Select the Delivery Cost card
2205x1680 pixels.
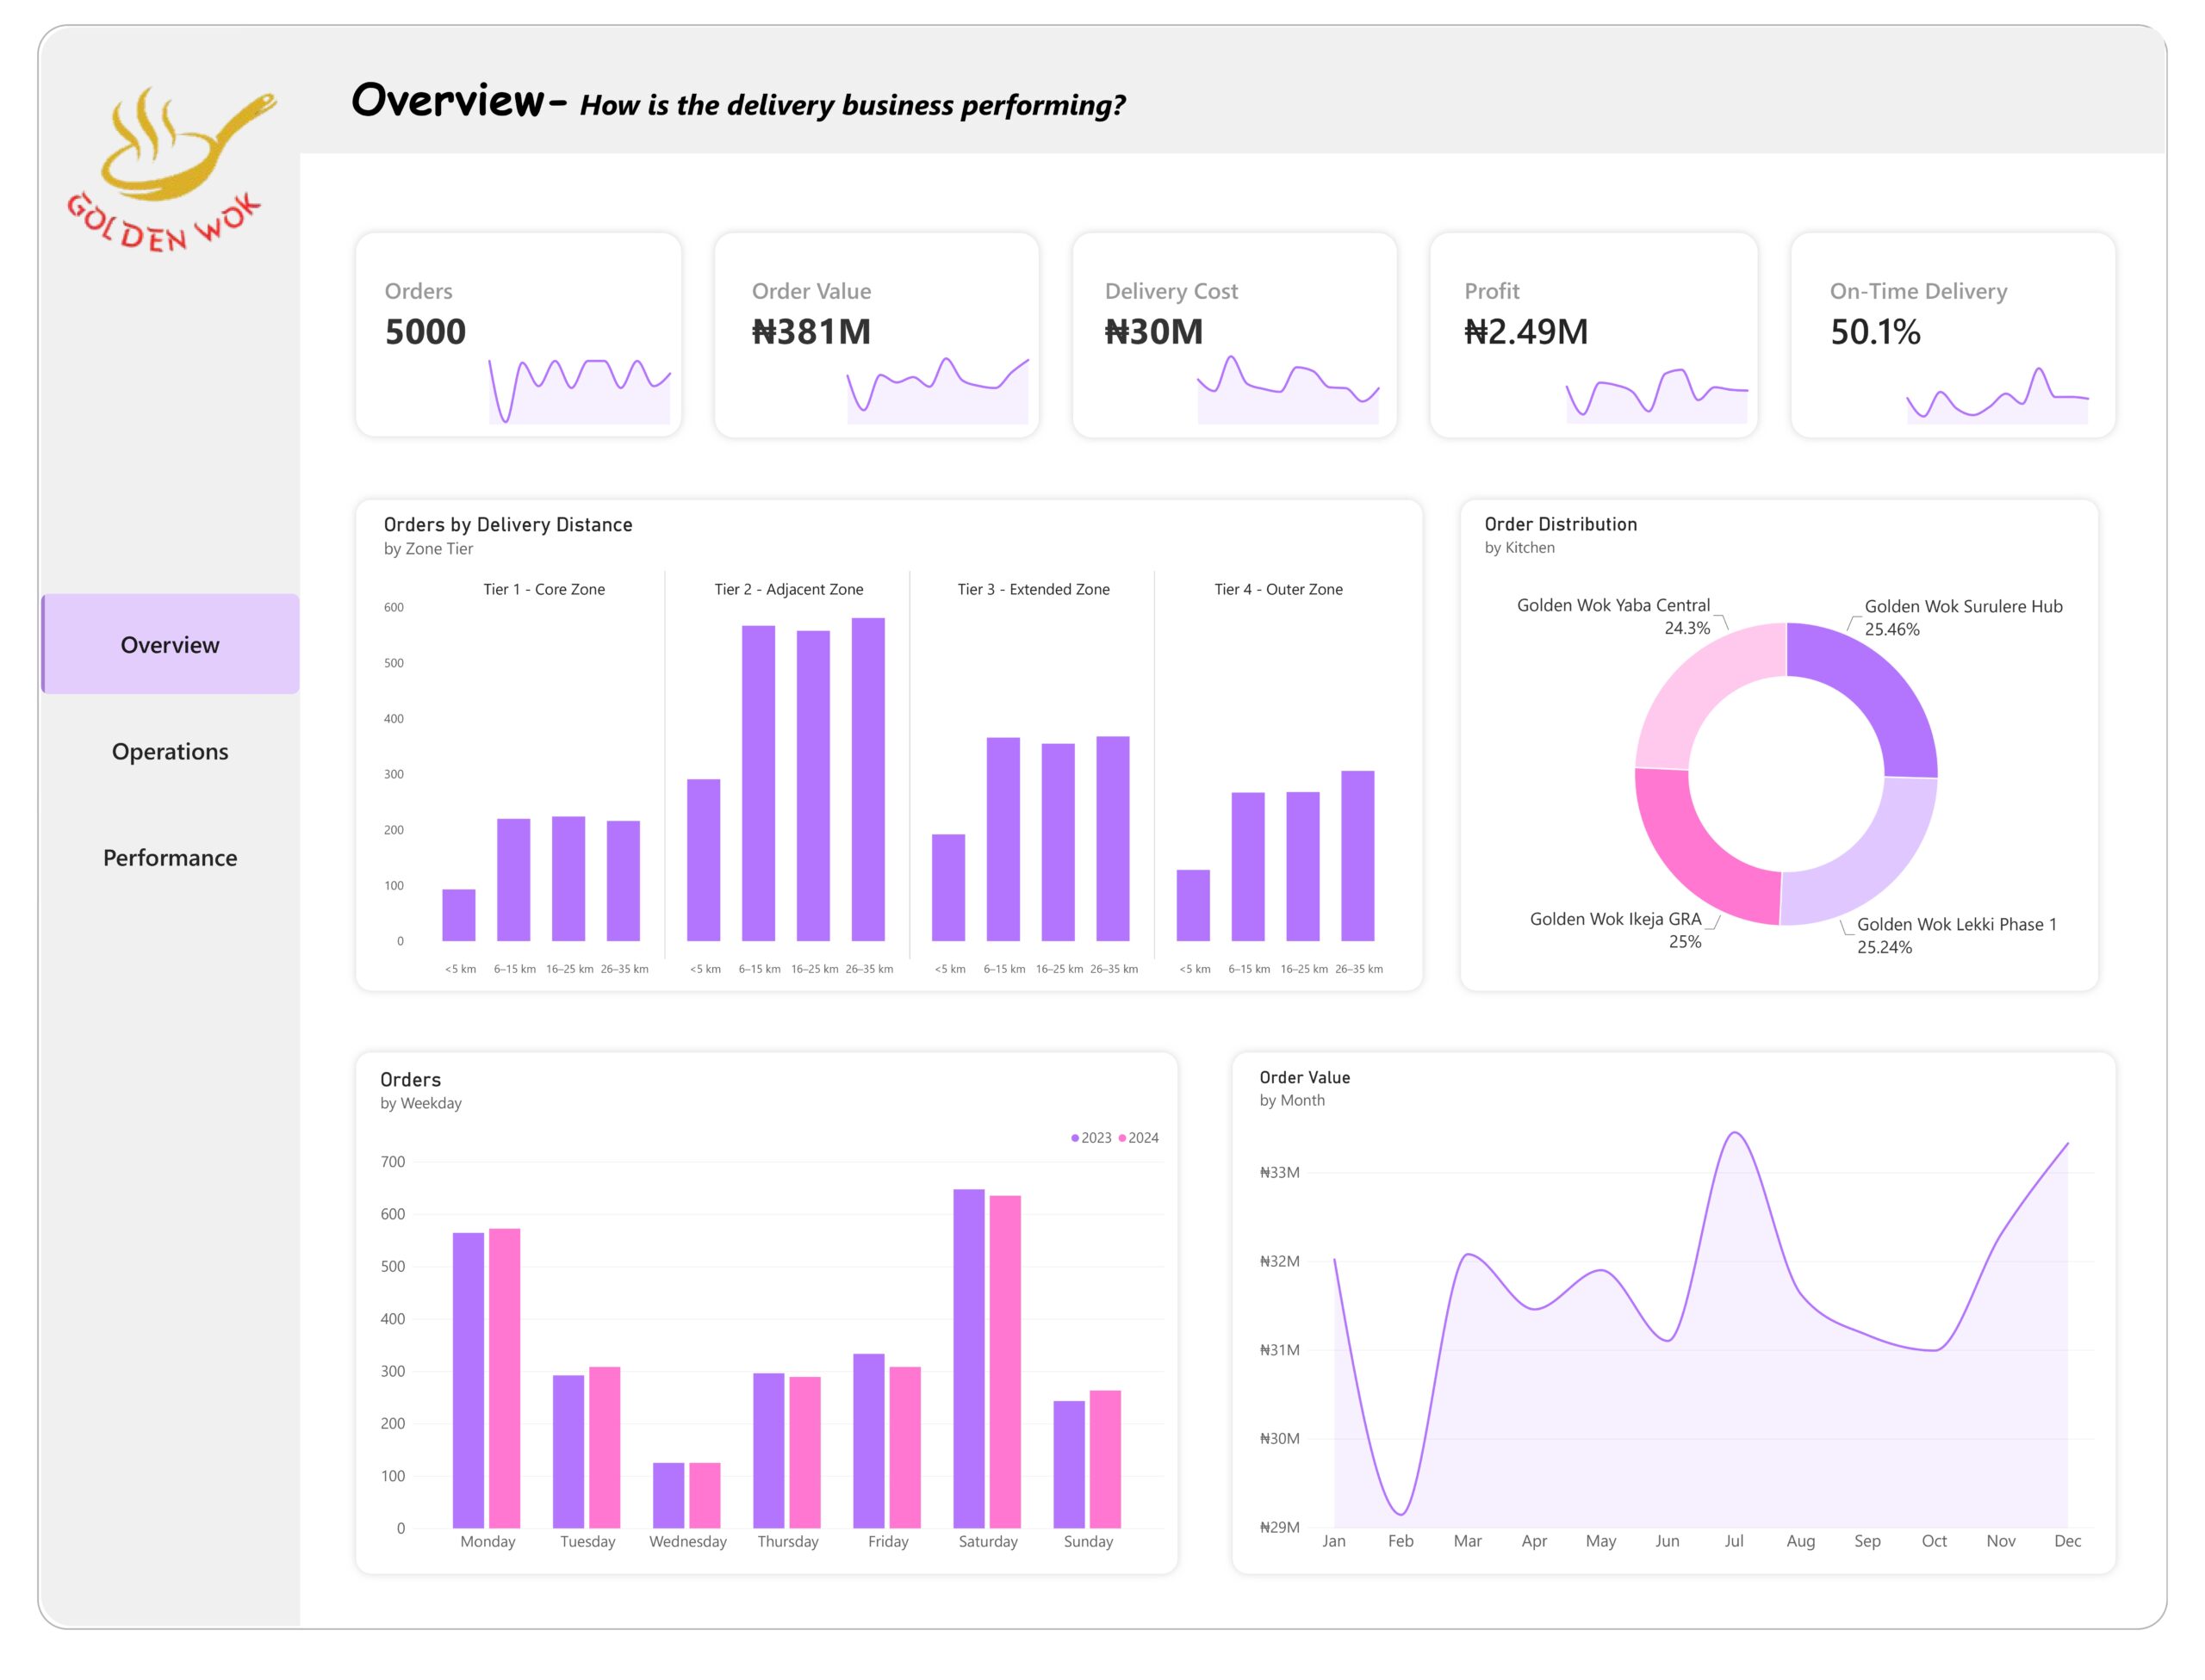pyautogui.click(x=1234, y=335)
